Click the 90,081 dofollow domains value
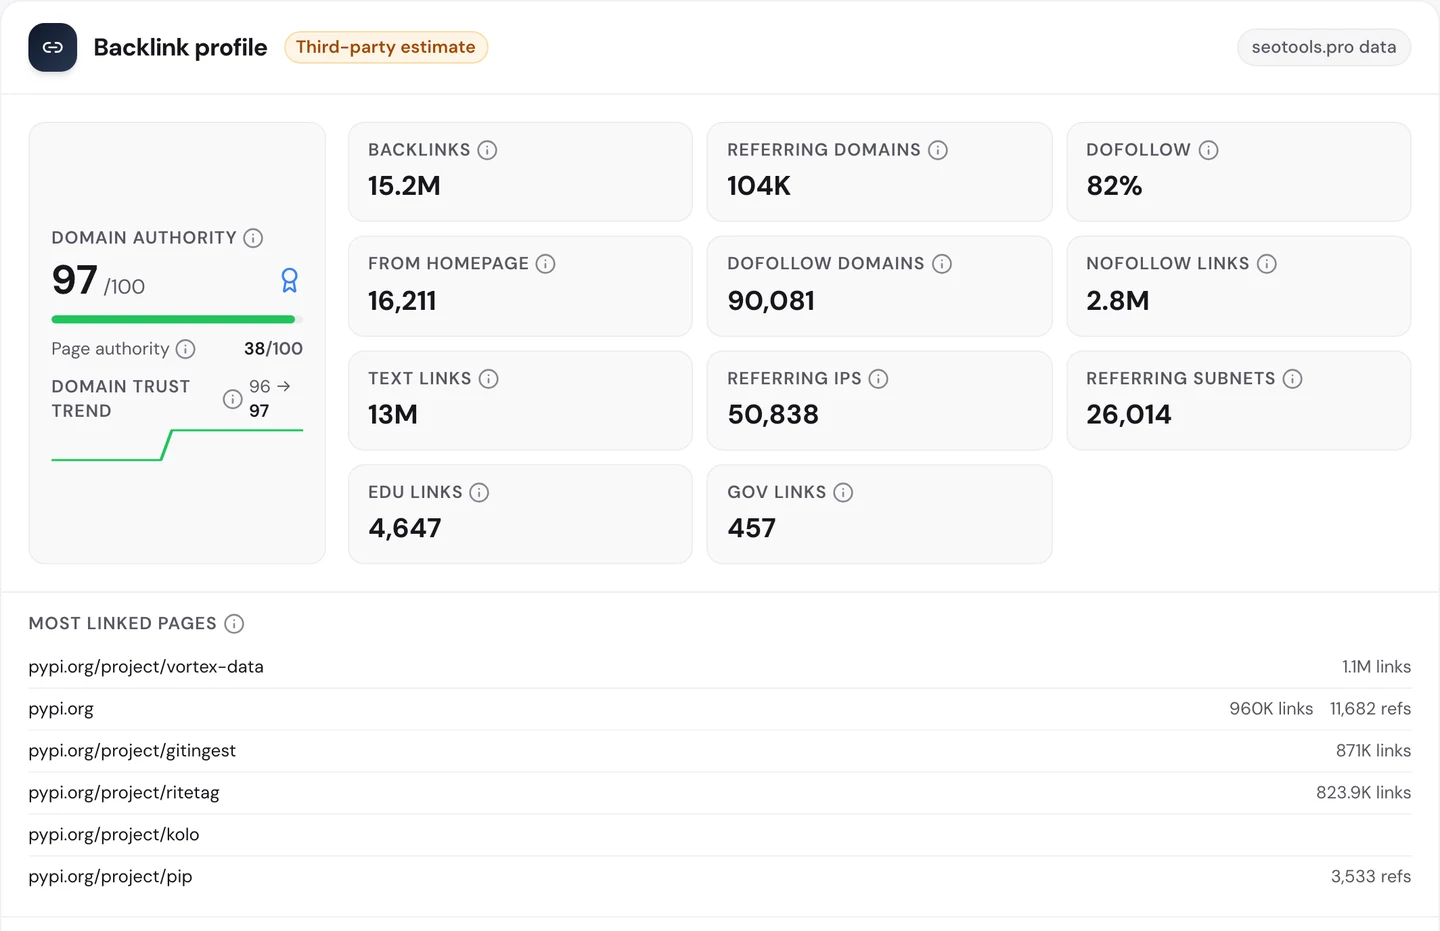This screenshot has height=931, width=1440. (x=771, y=301)
